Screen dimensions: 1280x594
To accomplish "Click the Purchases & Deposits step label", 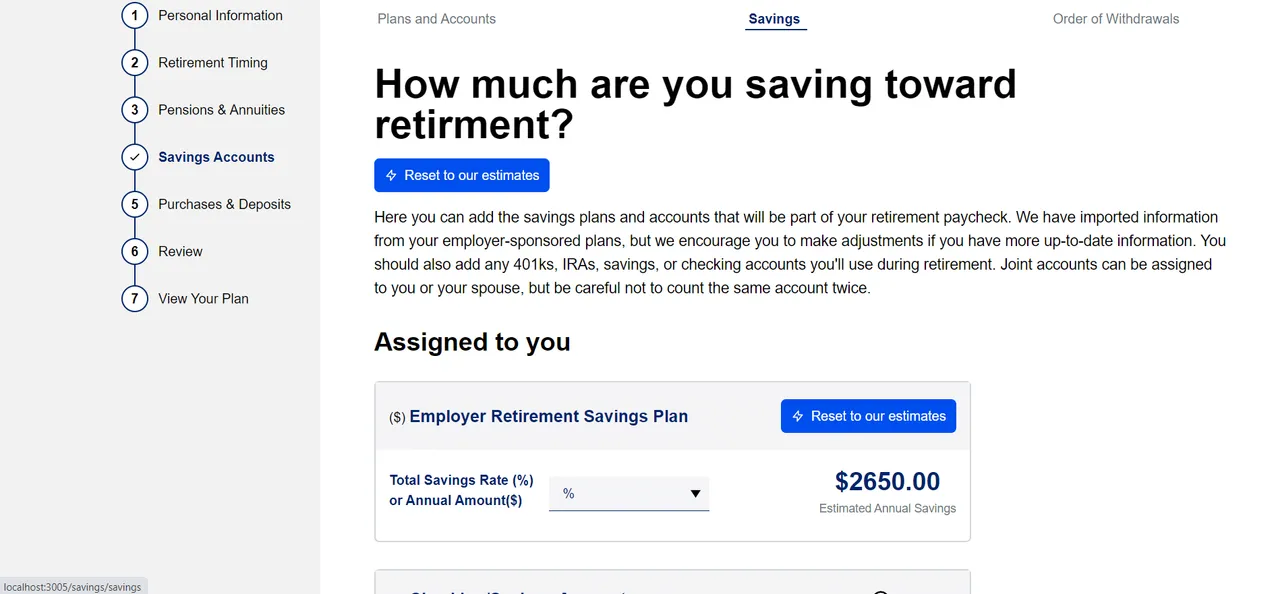I will [x=224, y=204].
